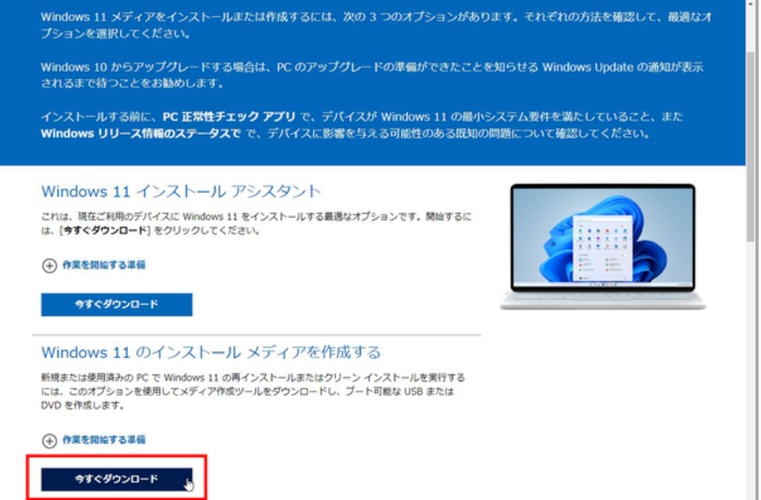Image resolution: width=761 pixels, height=500 pixels.
Task: Click paragraph starting 'Windows 10 からアップグレード'
Action: point(372,75)
